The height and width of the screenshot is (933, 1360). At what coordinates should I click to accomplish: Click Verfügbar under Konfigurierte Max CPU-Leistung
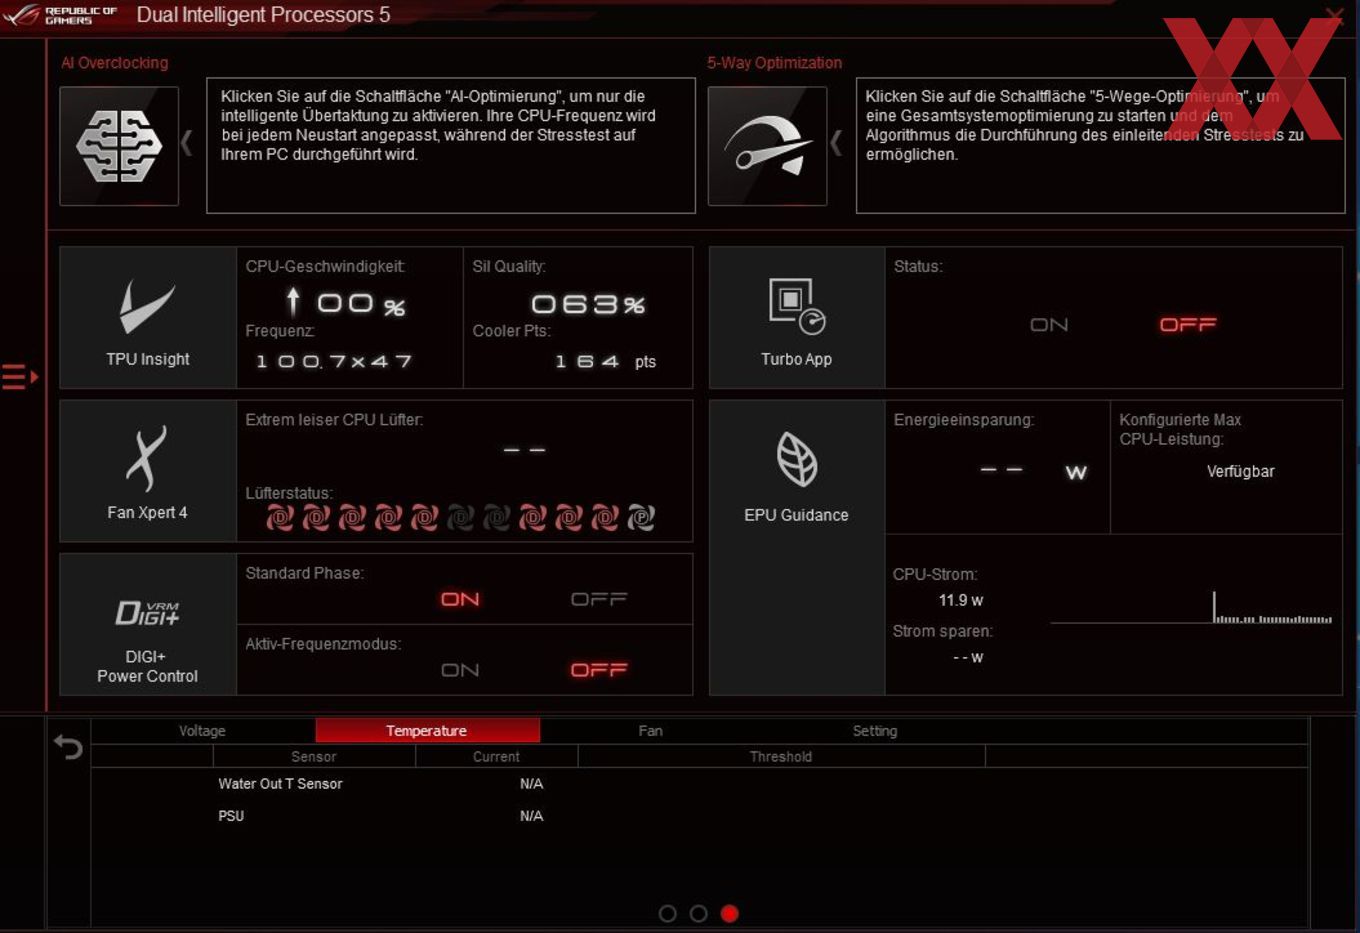[x=1241, y=471]
